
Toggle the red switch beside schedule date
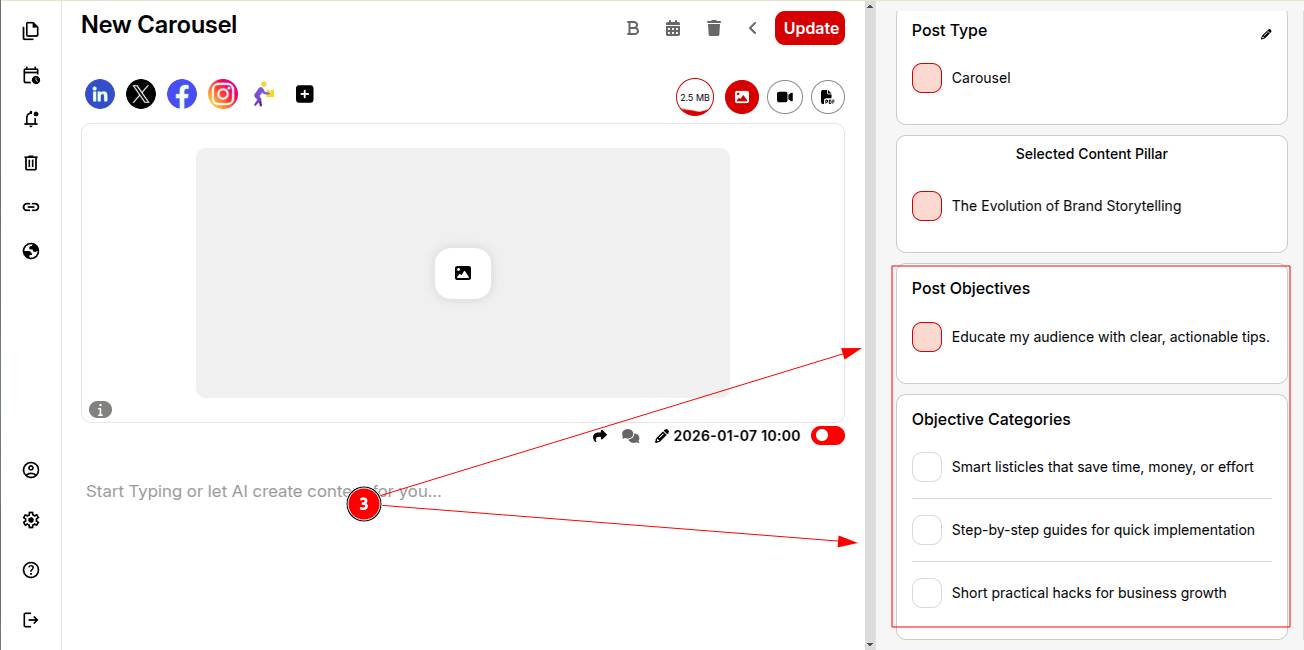tap(828, 436)
